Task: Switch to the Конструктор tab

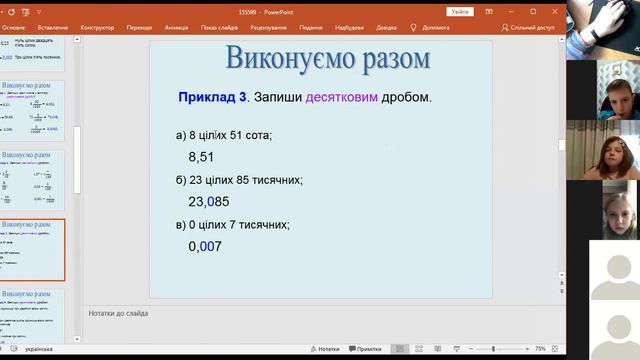Action: coord(97,28)
